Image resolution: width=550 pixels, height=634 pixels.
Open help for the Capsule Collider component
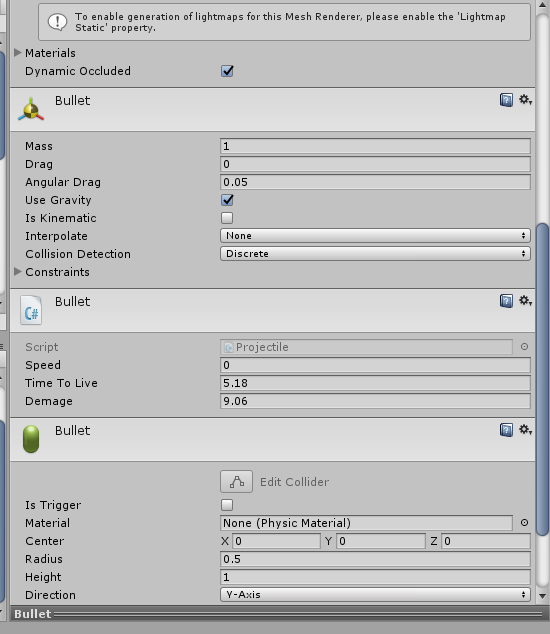pyautogui.click(x=506, y=429)
